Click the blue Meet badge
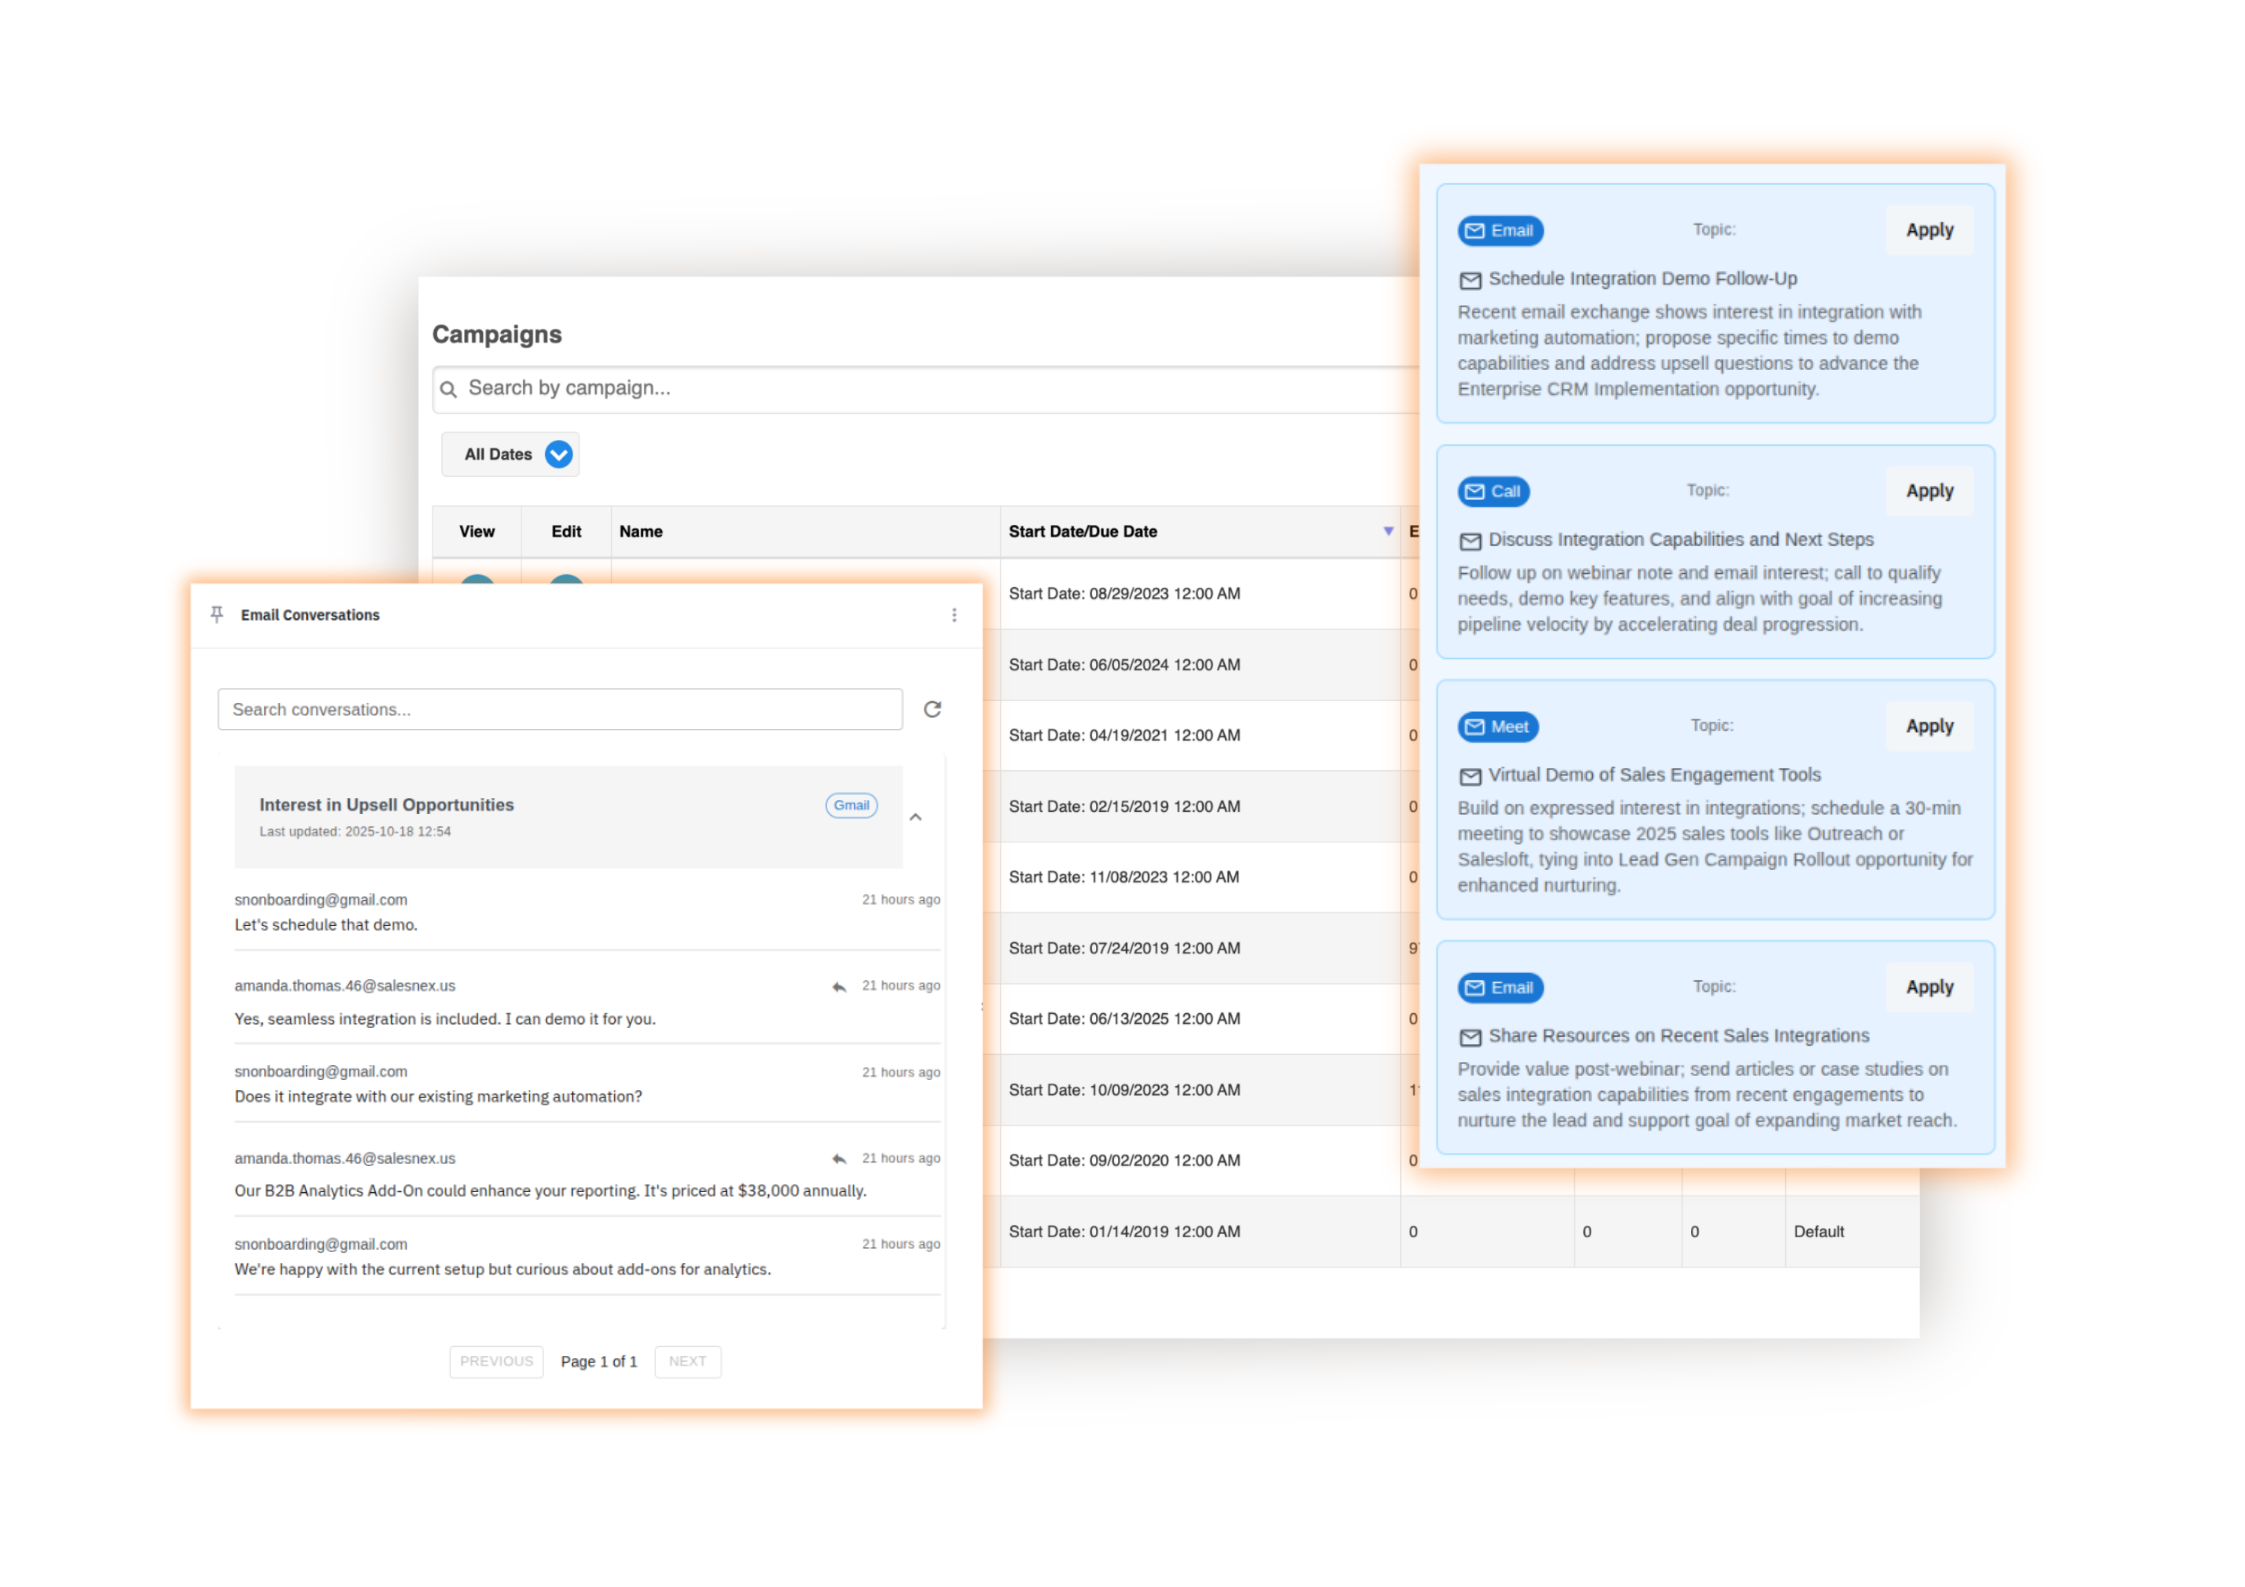This screenshot has height=1587, width=2245. (1497, 727)
